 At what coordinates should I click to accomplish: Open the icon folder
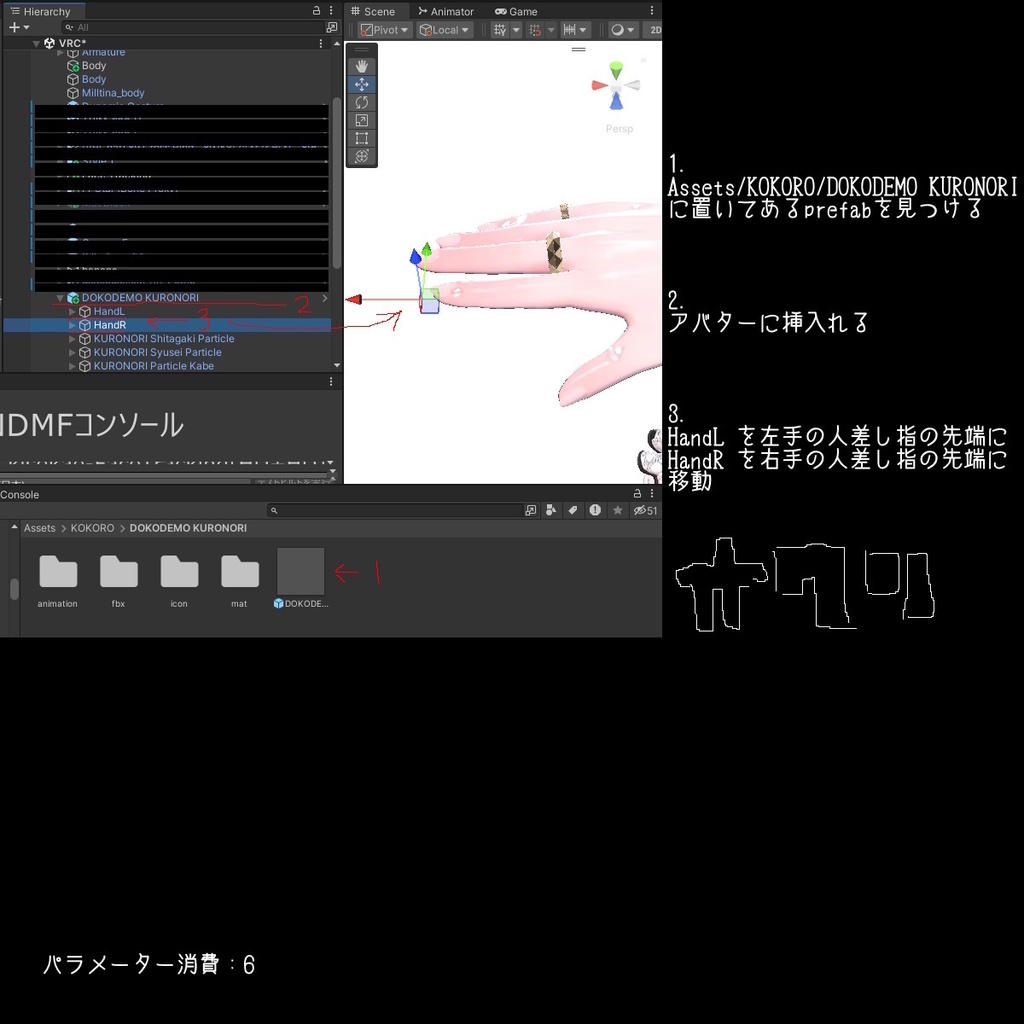click(179, 580)
